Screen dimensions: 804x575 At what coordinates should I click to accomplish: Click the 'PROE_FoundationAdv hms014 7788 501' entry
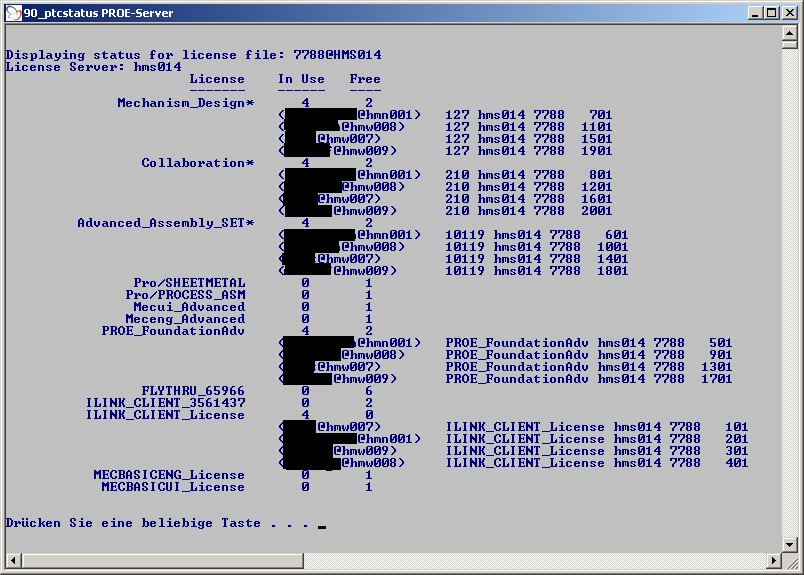point(589,343)
